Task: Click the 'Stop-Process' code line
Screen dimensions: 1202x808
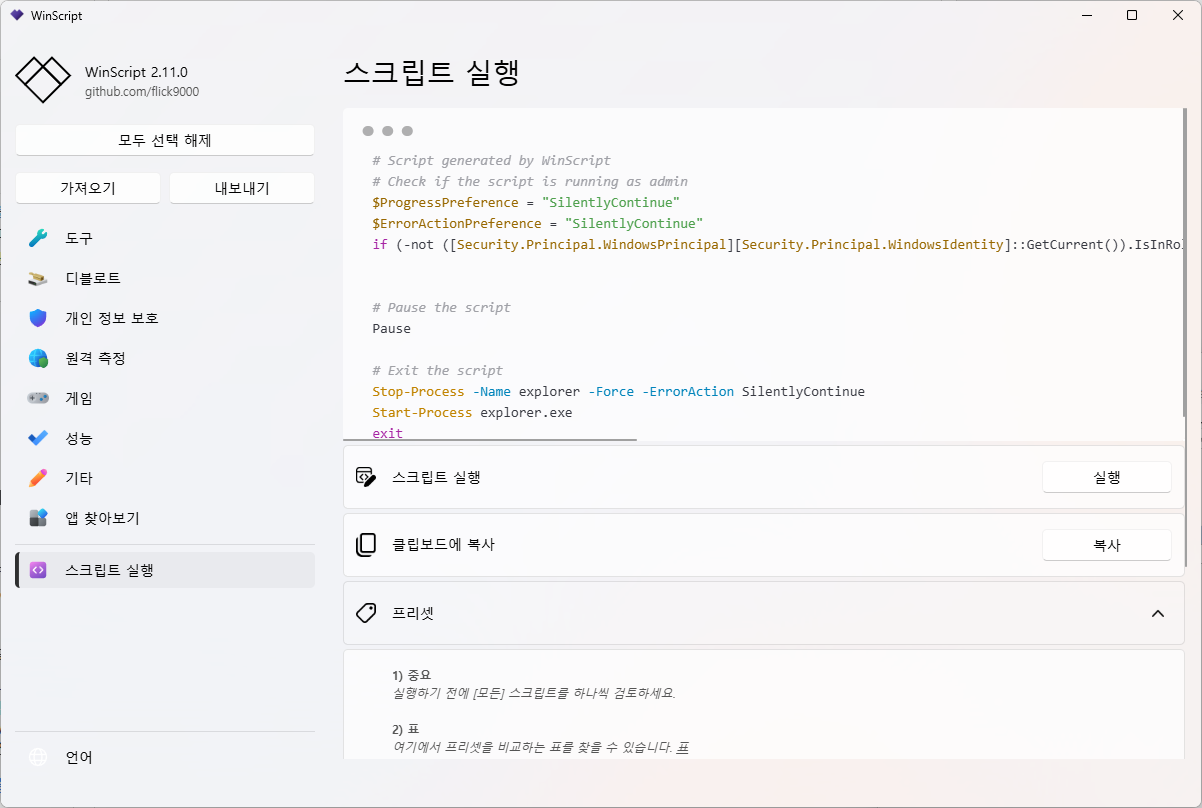Action: (618, 391)
